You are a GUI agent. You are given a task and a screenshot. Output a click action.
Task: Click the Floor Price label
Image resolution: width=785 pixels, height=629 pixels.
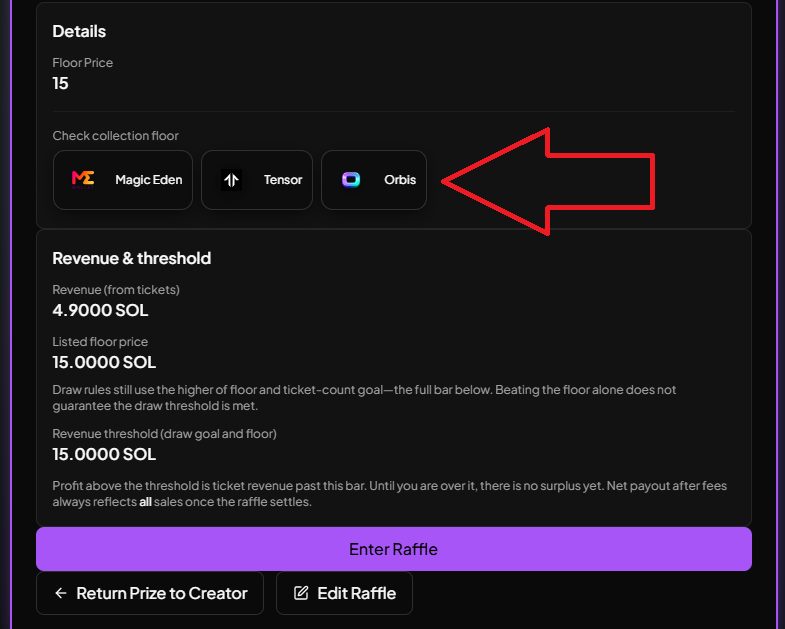83,63
